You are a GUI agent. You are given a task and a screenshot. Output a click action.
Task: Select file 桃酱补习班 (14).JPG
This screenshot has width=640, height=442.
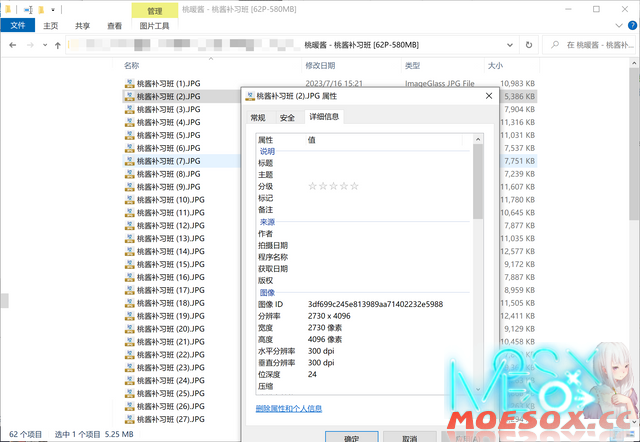171,251
